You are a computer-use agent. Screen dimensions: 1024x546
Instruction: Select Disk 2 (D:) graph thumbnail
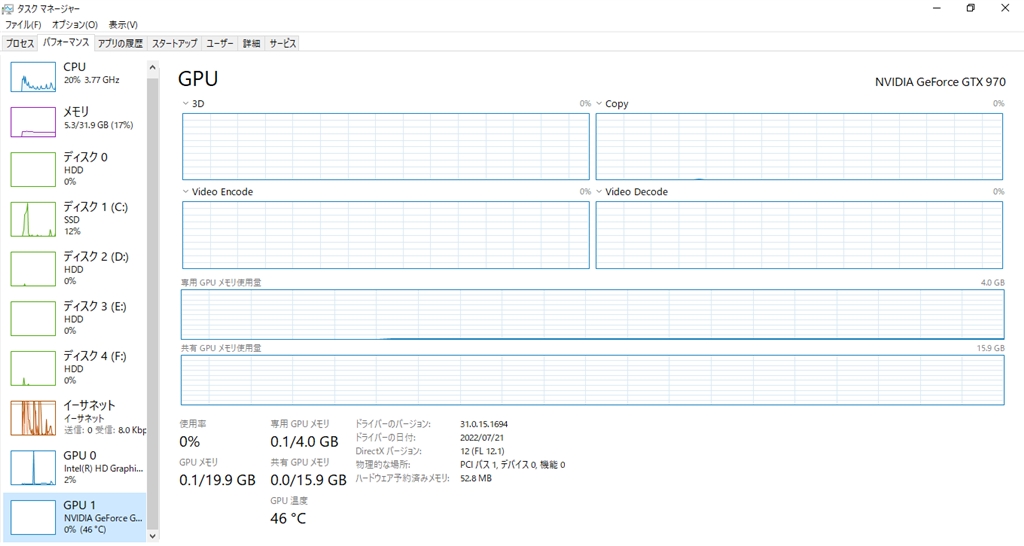pos(33,269)
